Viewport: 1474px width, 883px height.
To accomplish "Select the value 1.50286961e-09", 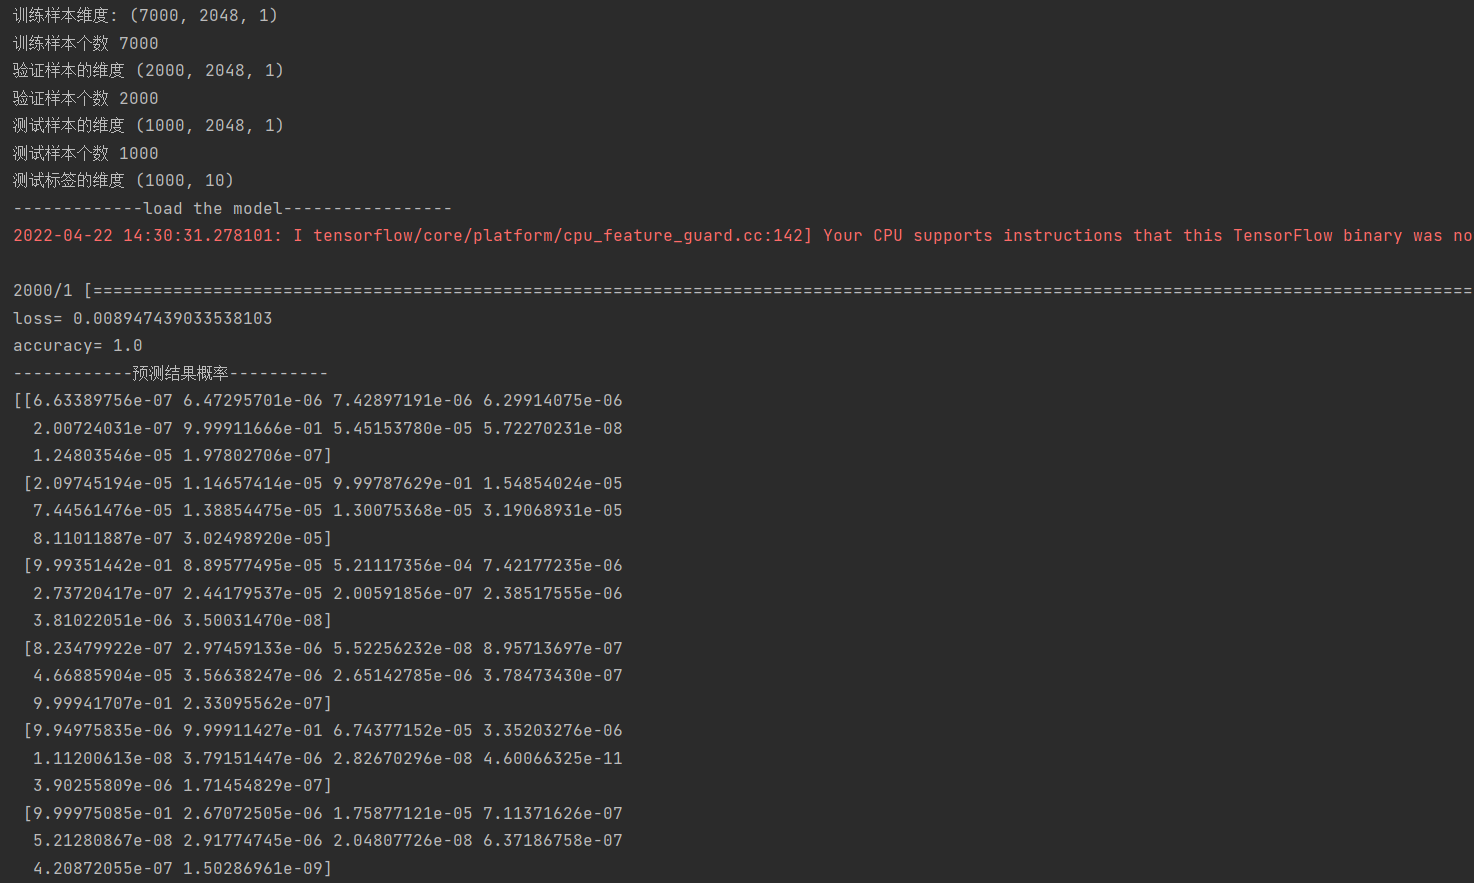I will [252, 868].
